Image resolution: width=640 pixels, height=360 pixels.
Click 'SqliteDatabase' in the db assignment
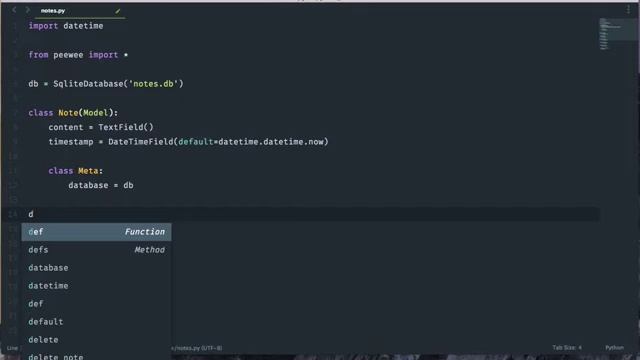[x=88, y=84]
